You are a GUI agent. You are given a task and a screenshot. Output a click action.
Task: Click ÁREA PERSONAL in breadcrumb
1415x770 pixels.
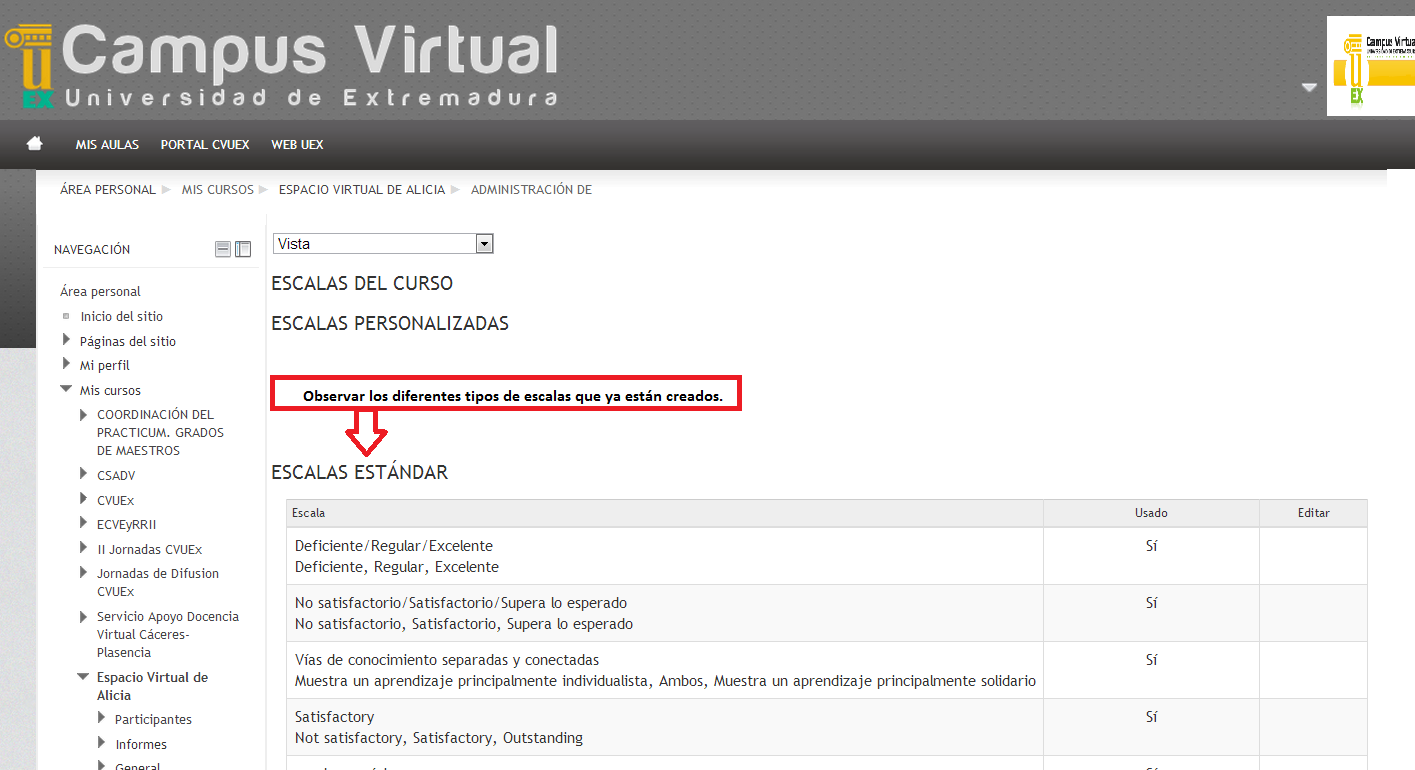click(108, 190)
